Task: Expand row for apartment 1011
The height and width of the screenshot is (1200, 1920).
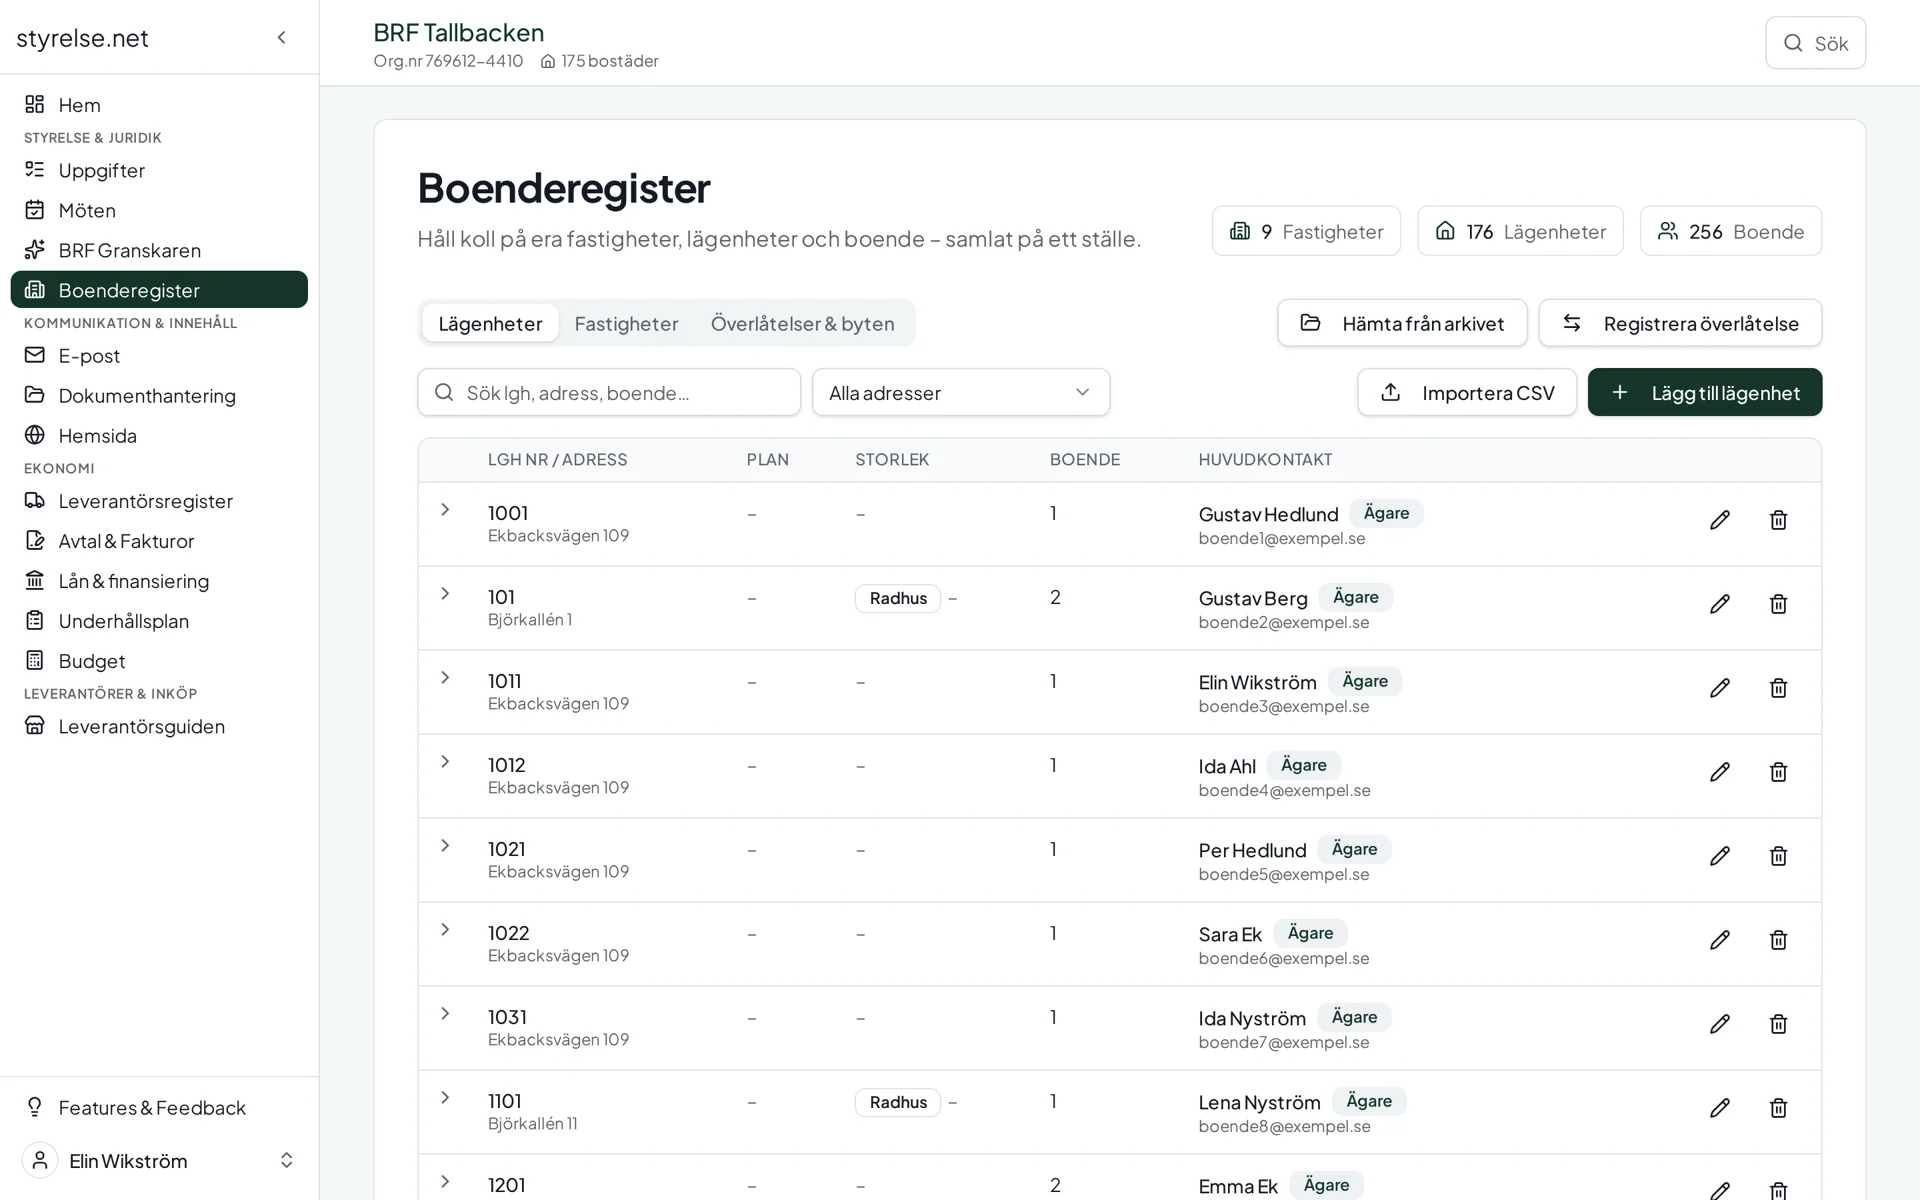Action: [445, 678]
